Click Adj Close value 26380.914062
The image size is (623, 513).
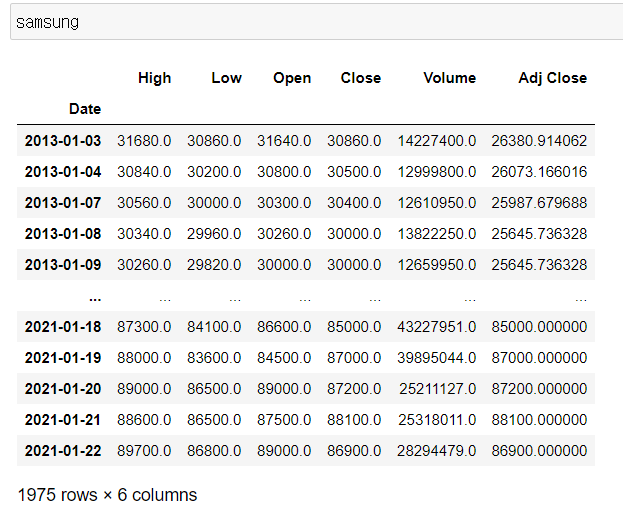coord(539,141)
